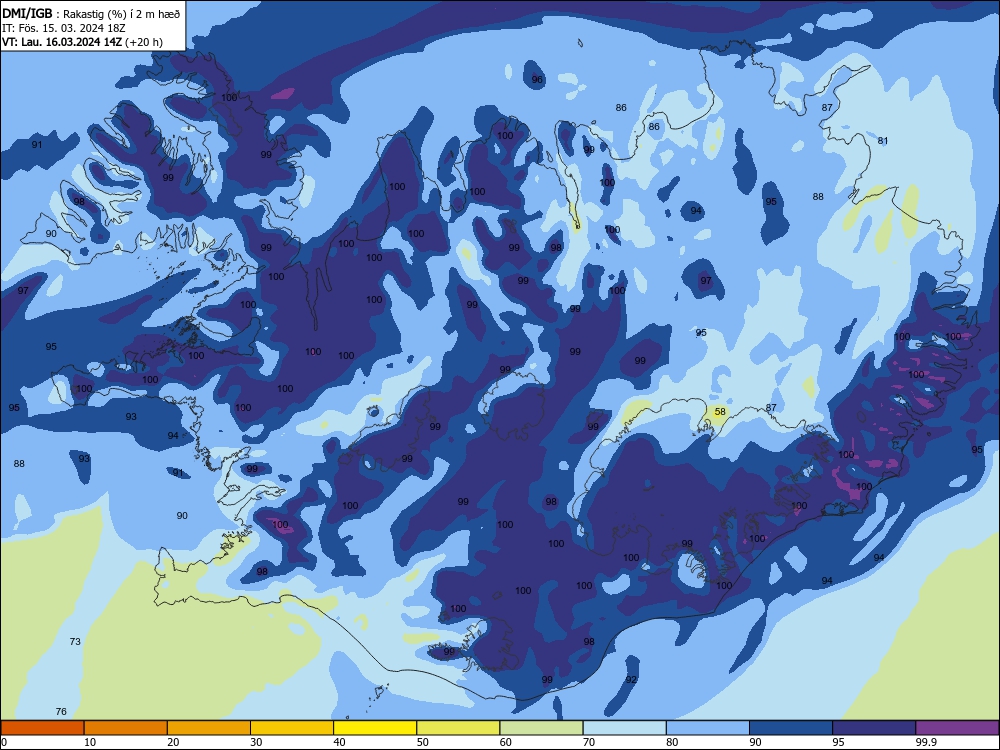This screenshot has width=1000, height=750.
Task: Select the legend scale label 50
Action: pyautogui.click(x=423, y=742)
